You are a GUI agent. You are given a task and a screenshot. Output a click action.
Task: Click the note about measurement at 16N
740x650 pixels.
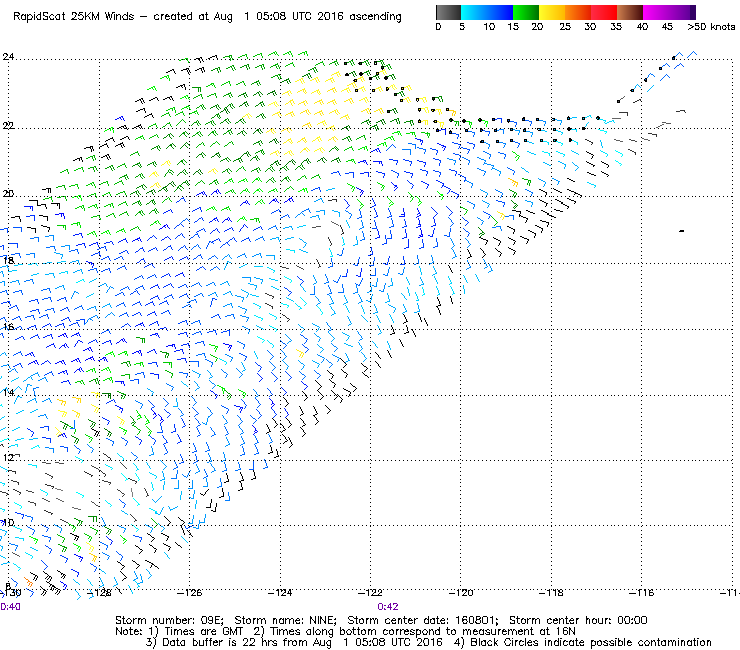point(414,632)
